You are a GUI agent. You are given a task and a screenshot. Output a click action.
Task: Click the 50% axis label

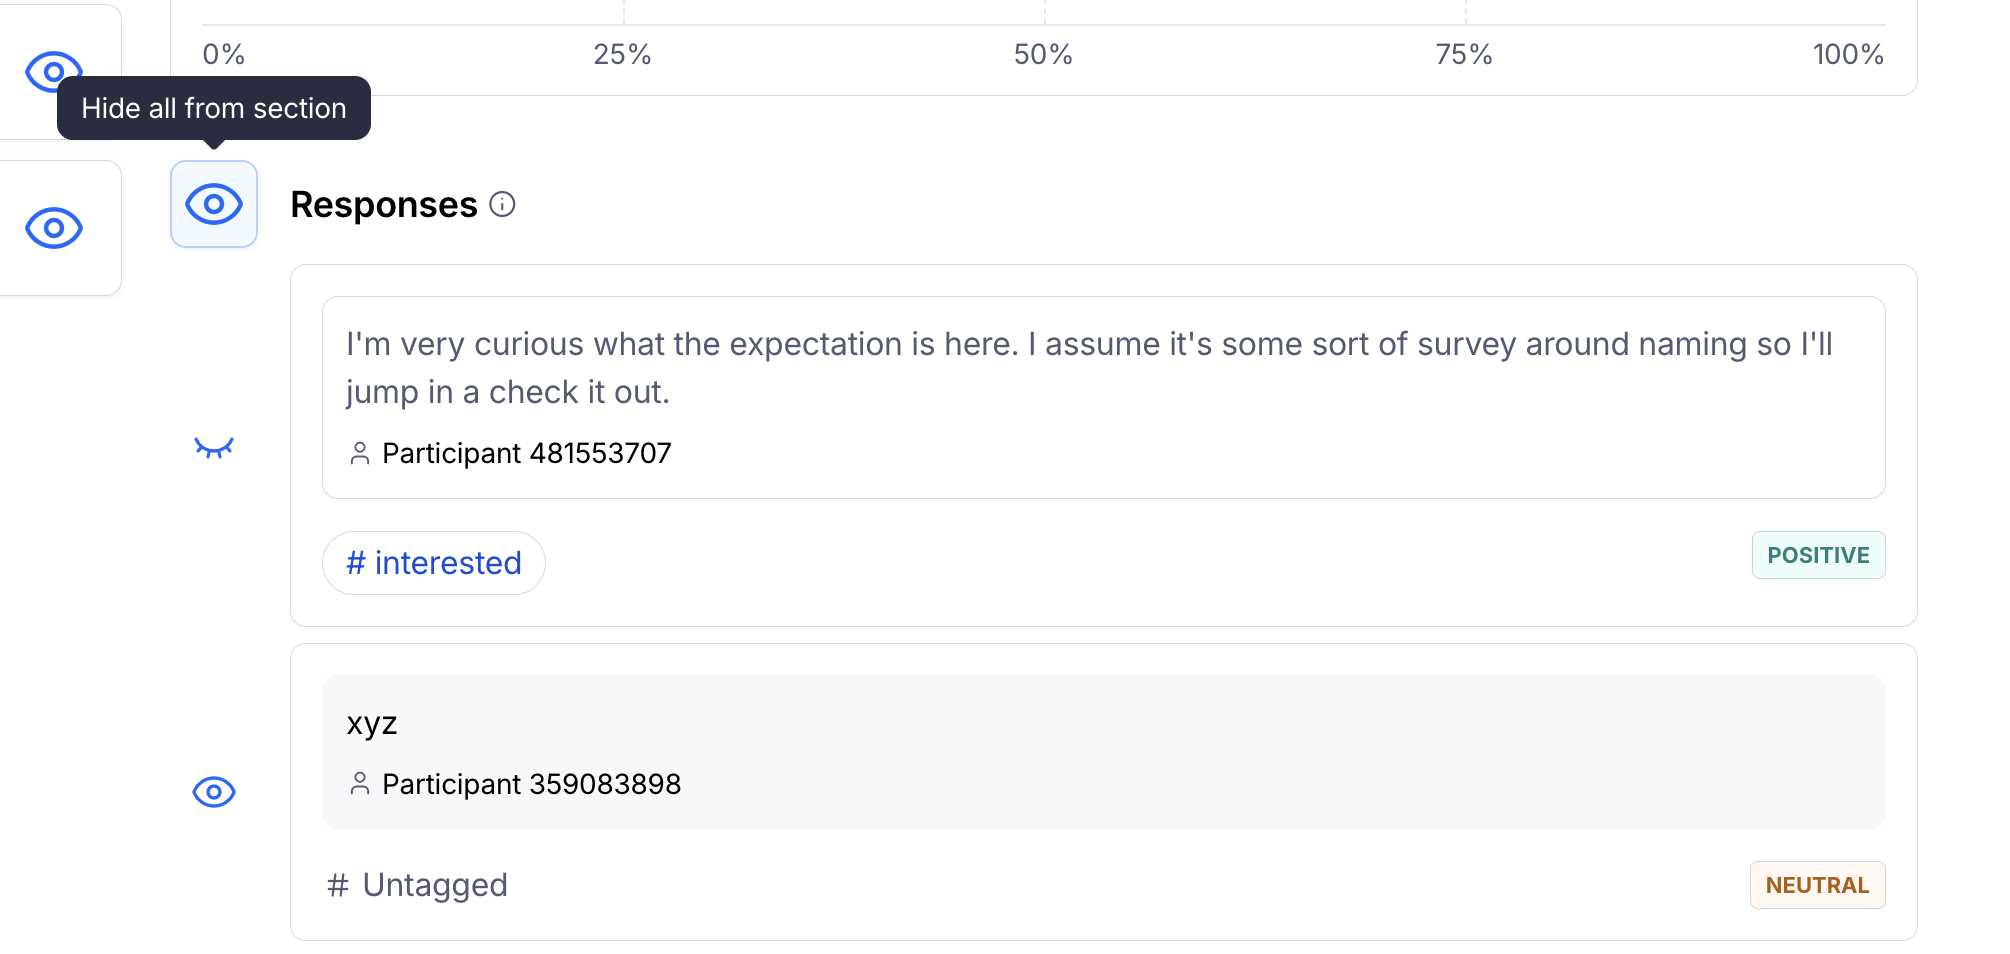pos(1043,54)
